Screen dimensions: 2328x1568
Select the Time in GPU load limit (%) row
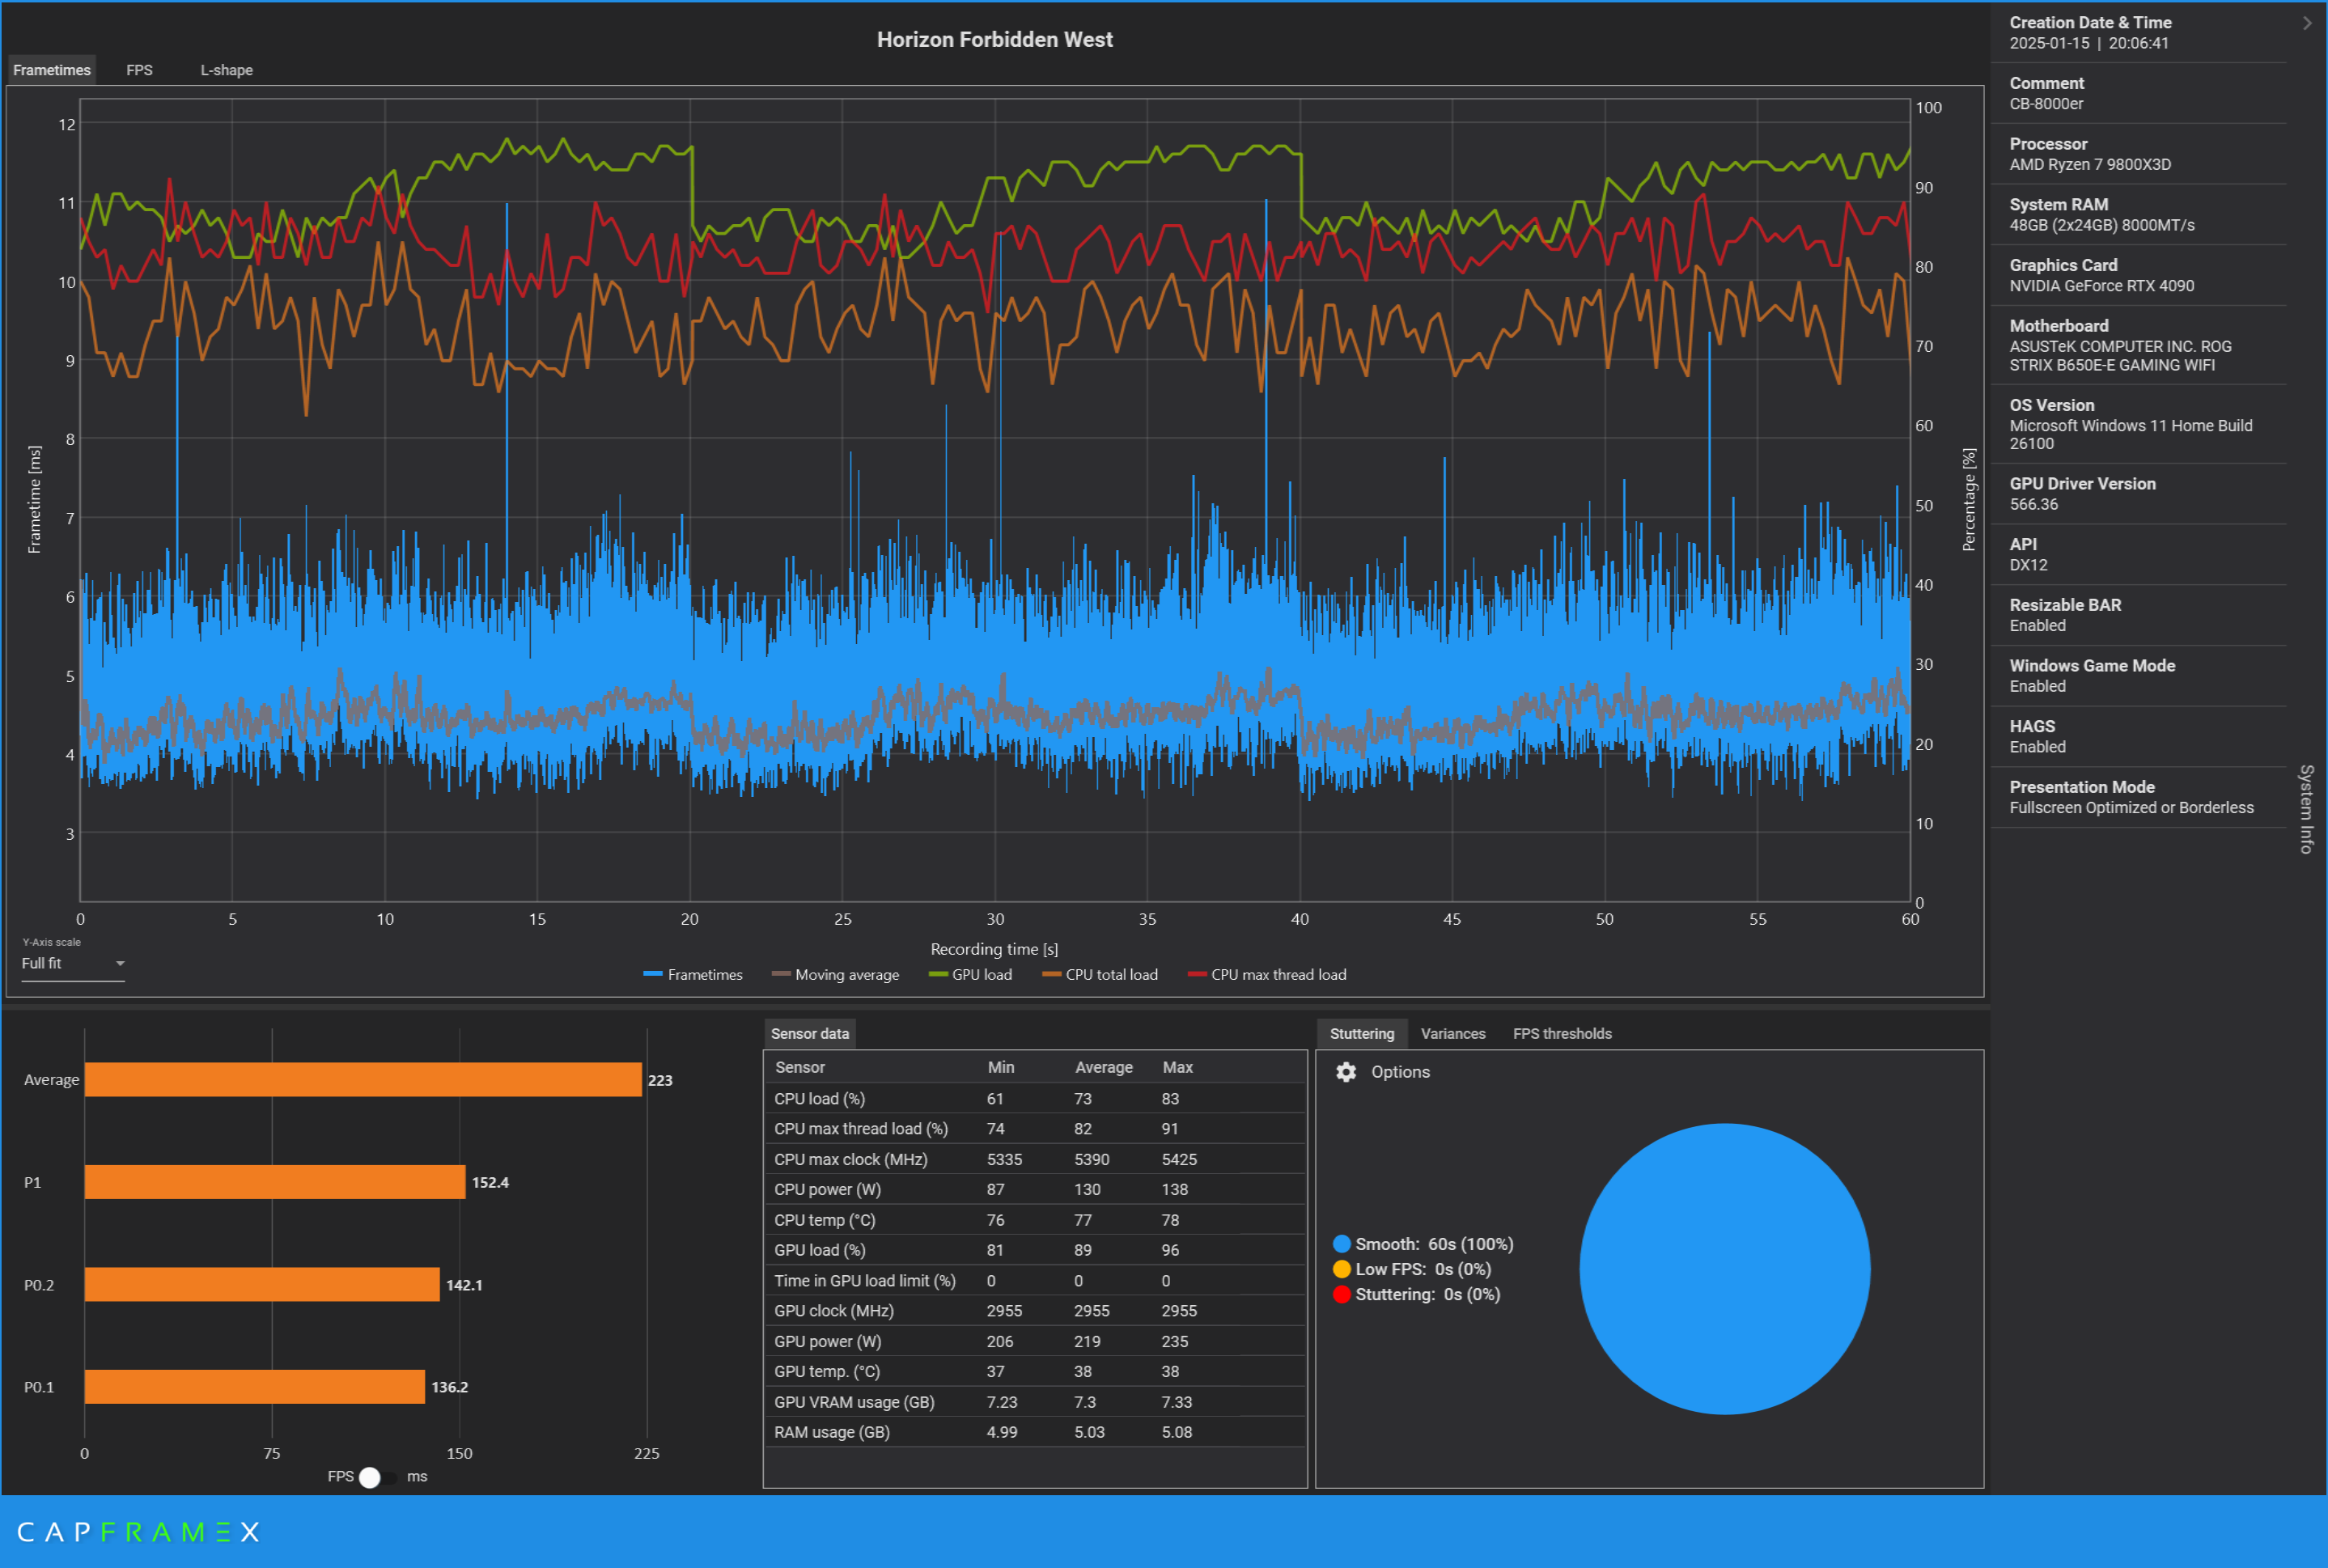(1035, 1281)
